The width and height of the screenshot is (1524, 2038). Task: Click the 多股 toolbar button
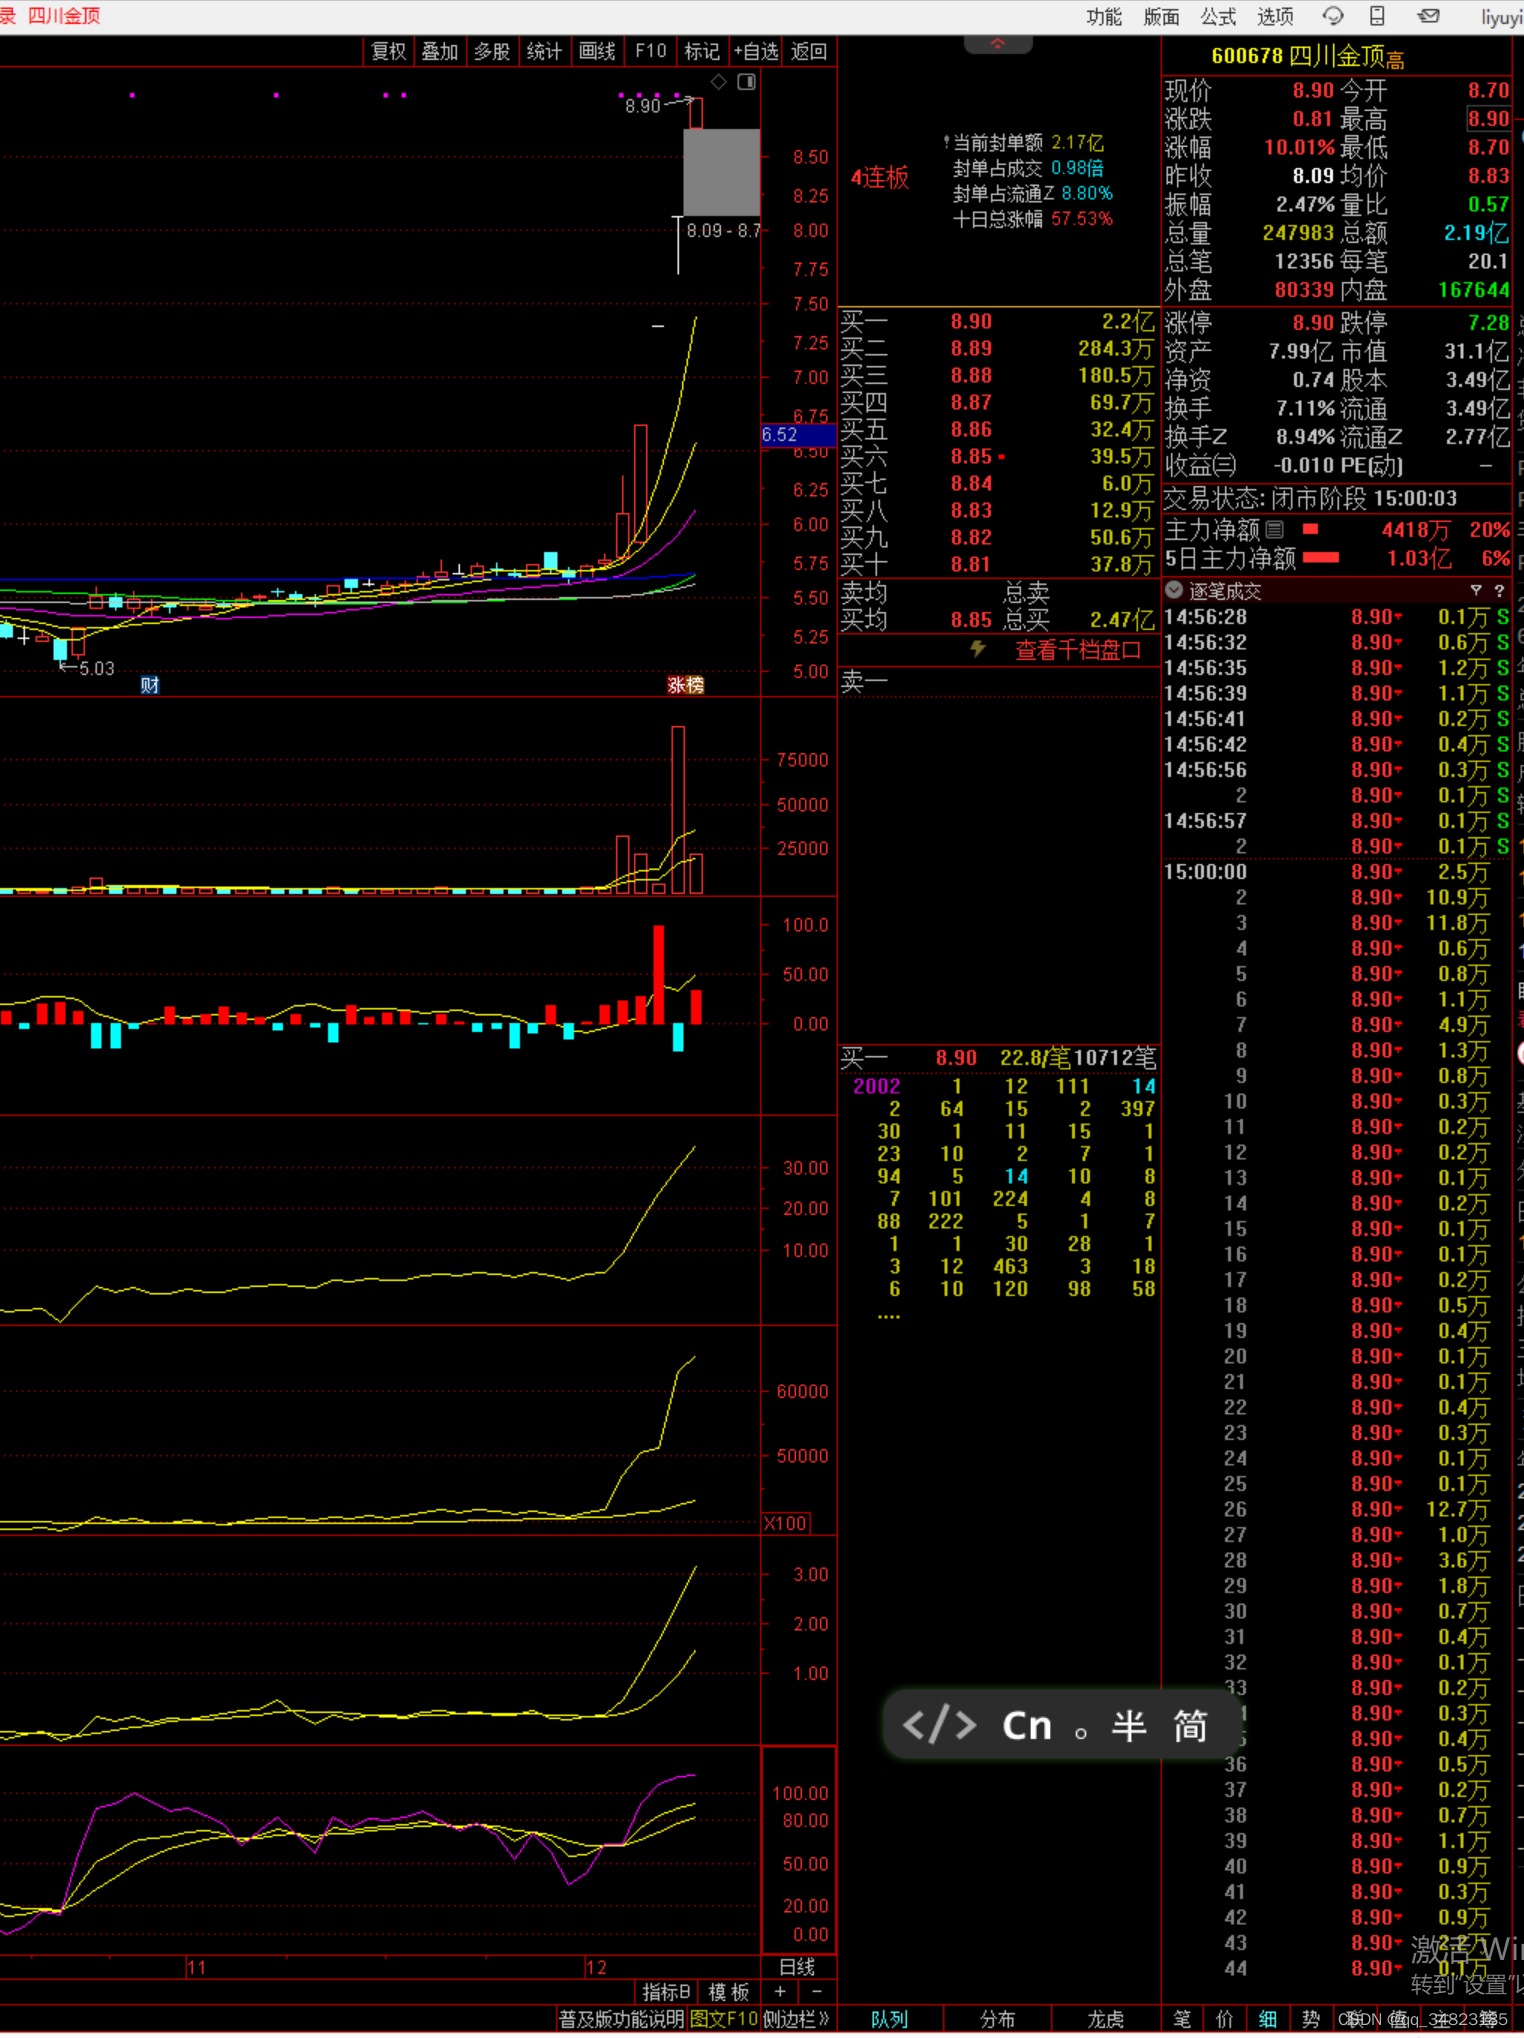point(492,51)
